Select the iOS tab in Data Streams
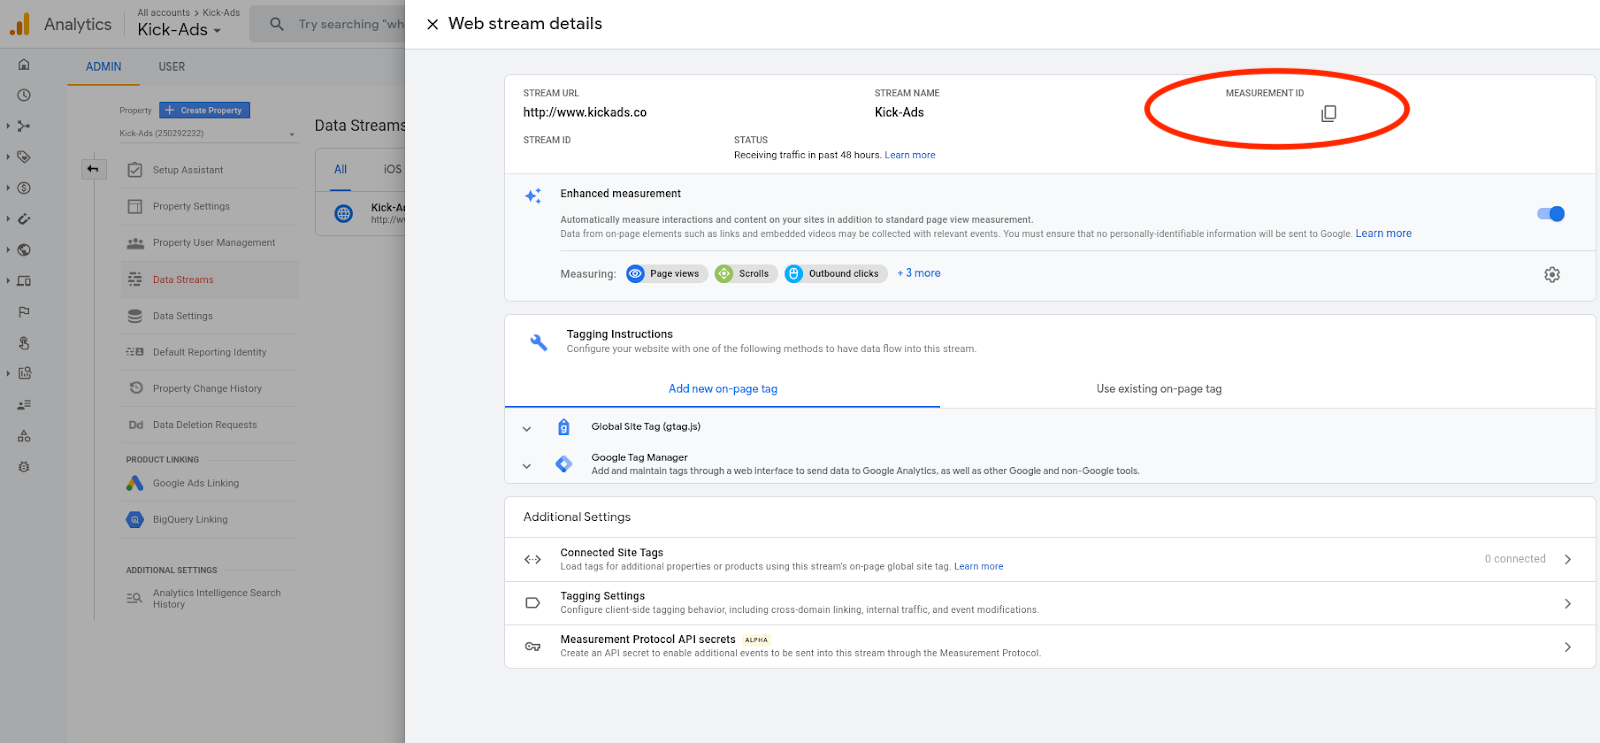 [393, 169]
